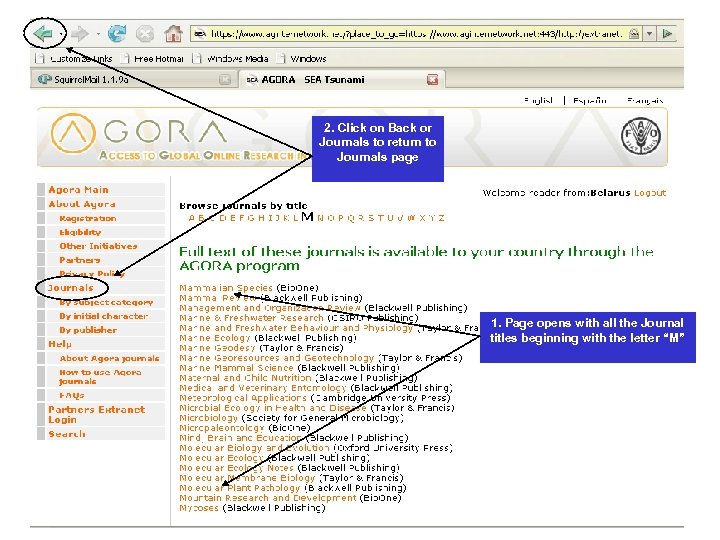Screen dimensions: 720x540
Task: Open the Back button history dropdown arrow
Action: coord(61,34)
